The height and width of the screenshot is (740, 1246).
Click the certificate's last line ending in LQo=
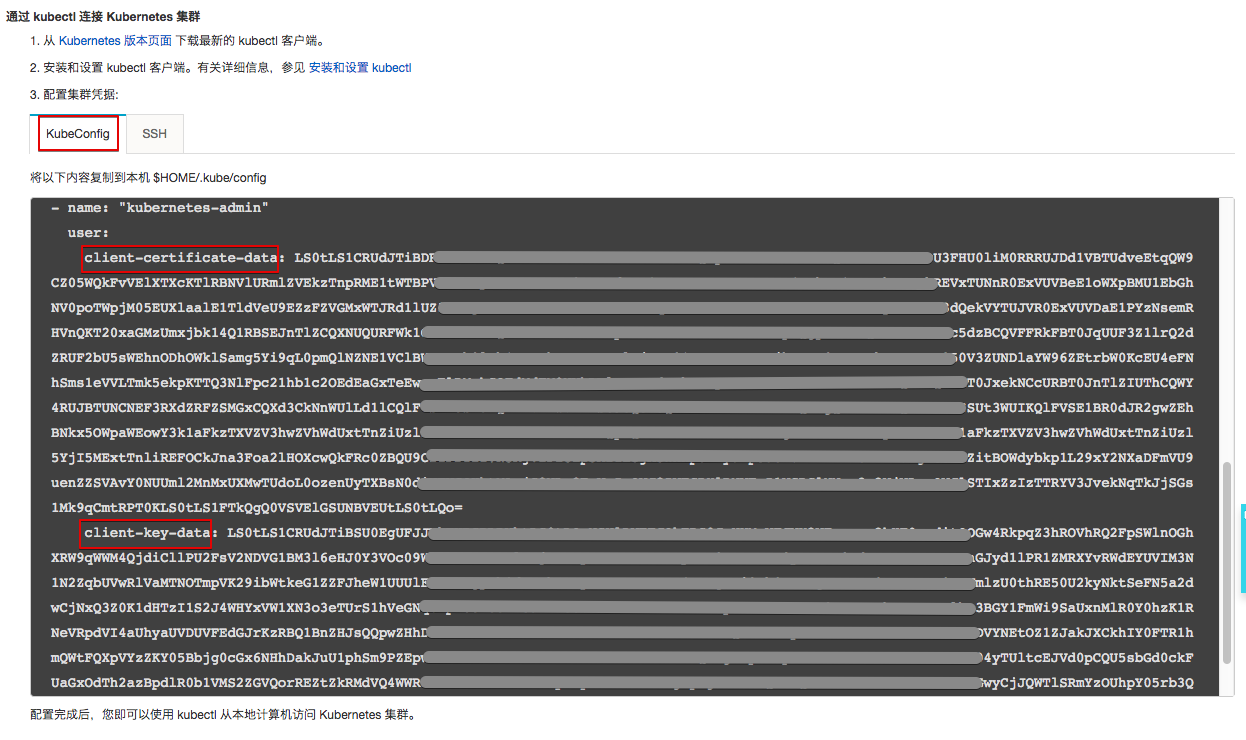(x=256, y=508)
